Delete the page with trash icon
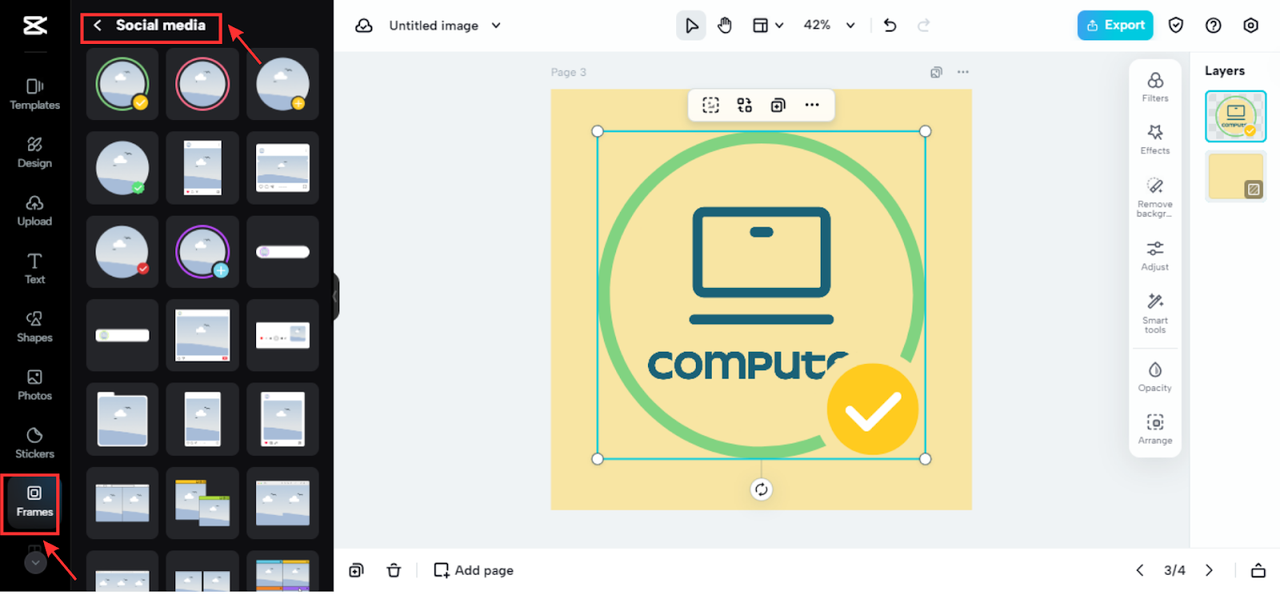This screenshot has width=1280, height=595. [x=394, y=570]
